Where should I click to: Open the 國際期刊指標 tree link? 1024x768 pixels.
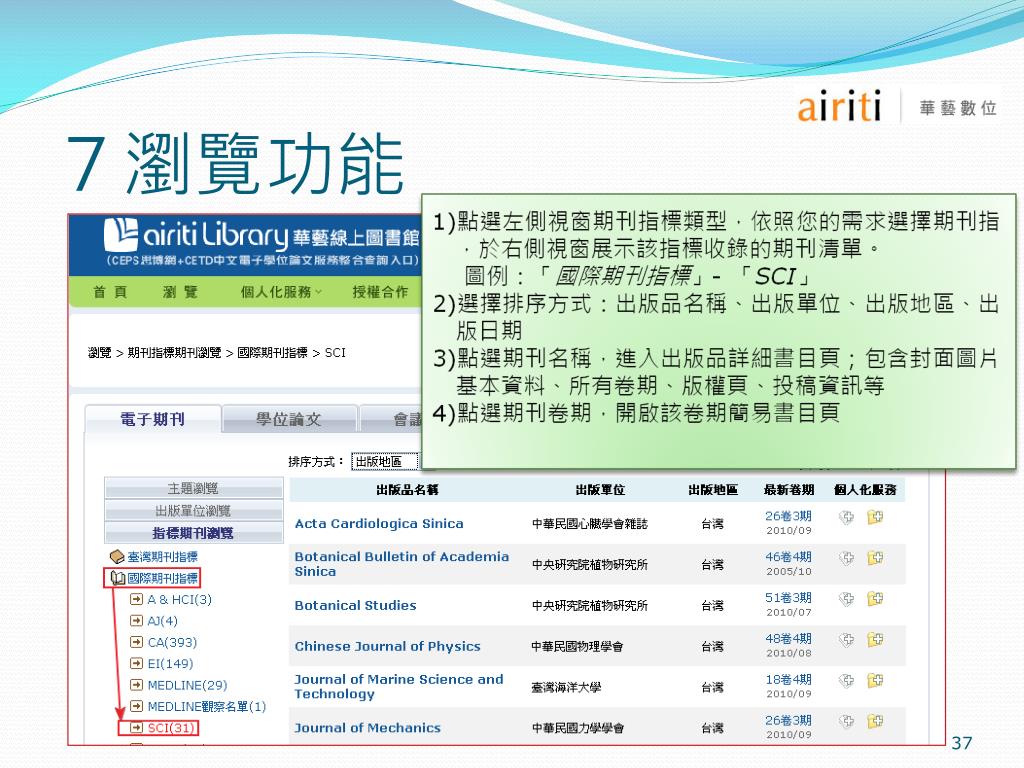pos(162,578)
